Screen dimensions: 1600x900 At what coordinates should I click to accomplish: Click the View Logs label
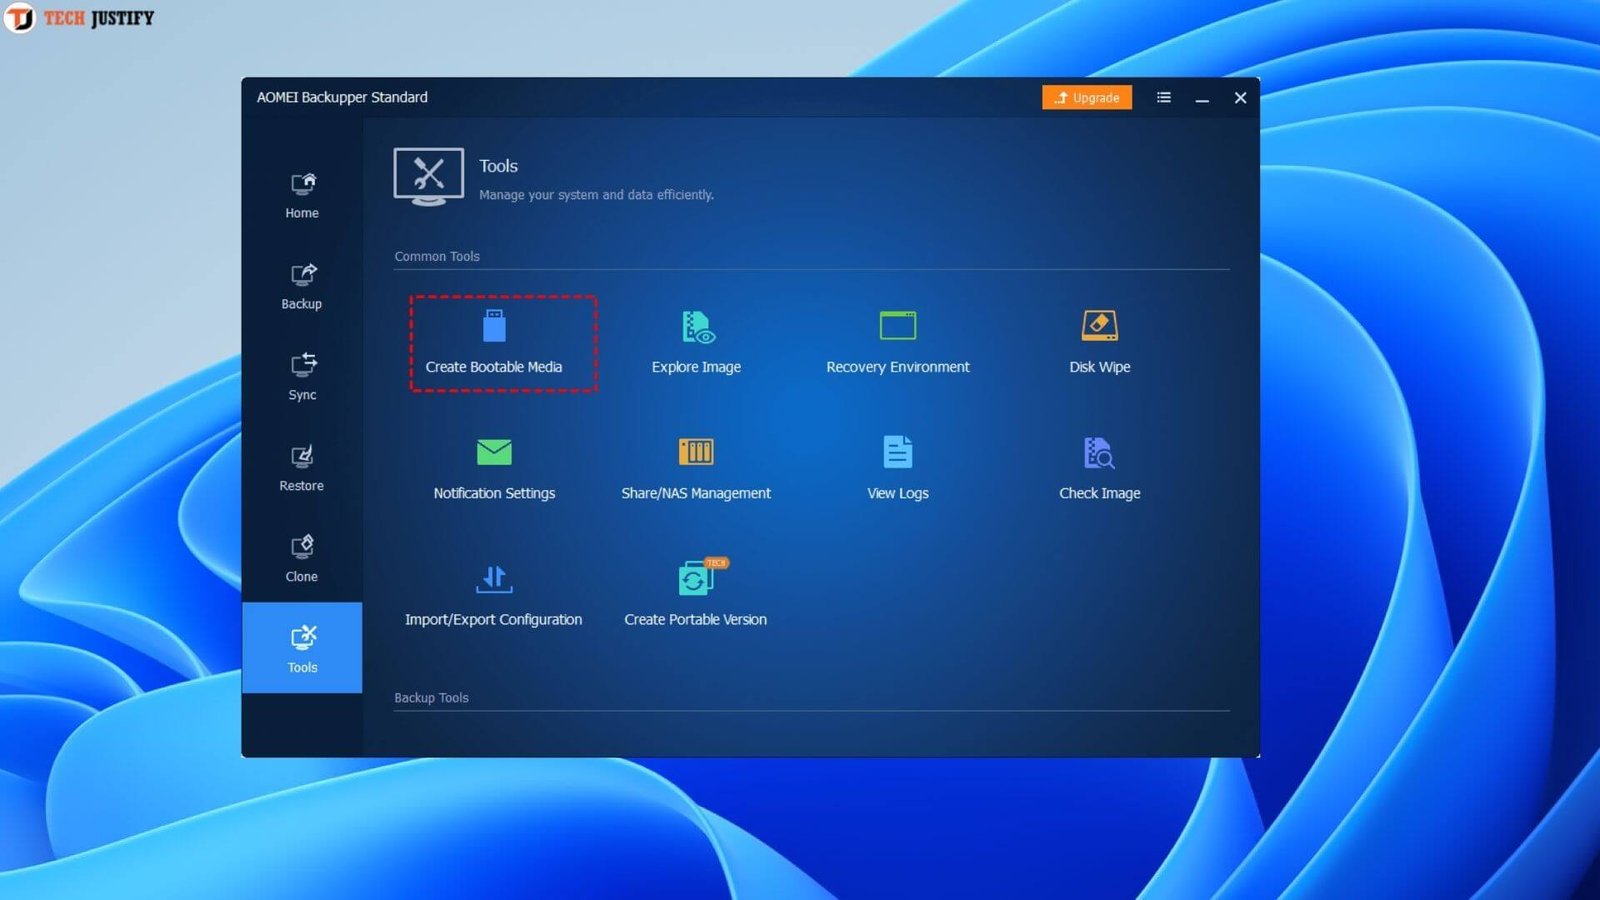click(x=898, y=493)
